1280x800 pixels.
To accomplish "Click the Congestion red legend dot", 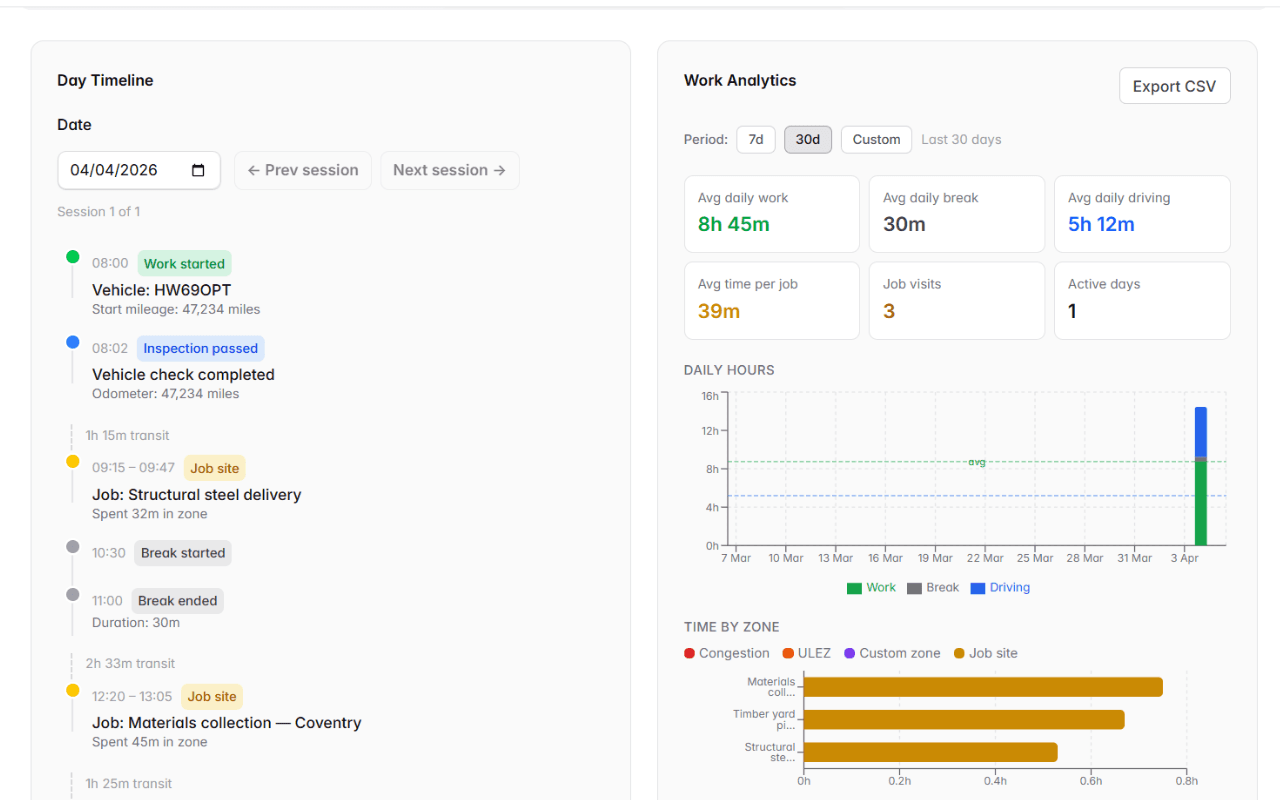I will 689,654.
